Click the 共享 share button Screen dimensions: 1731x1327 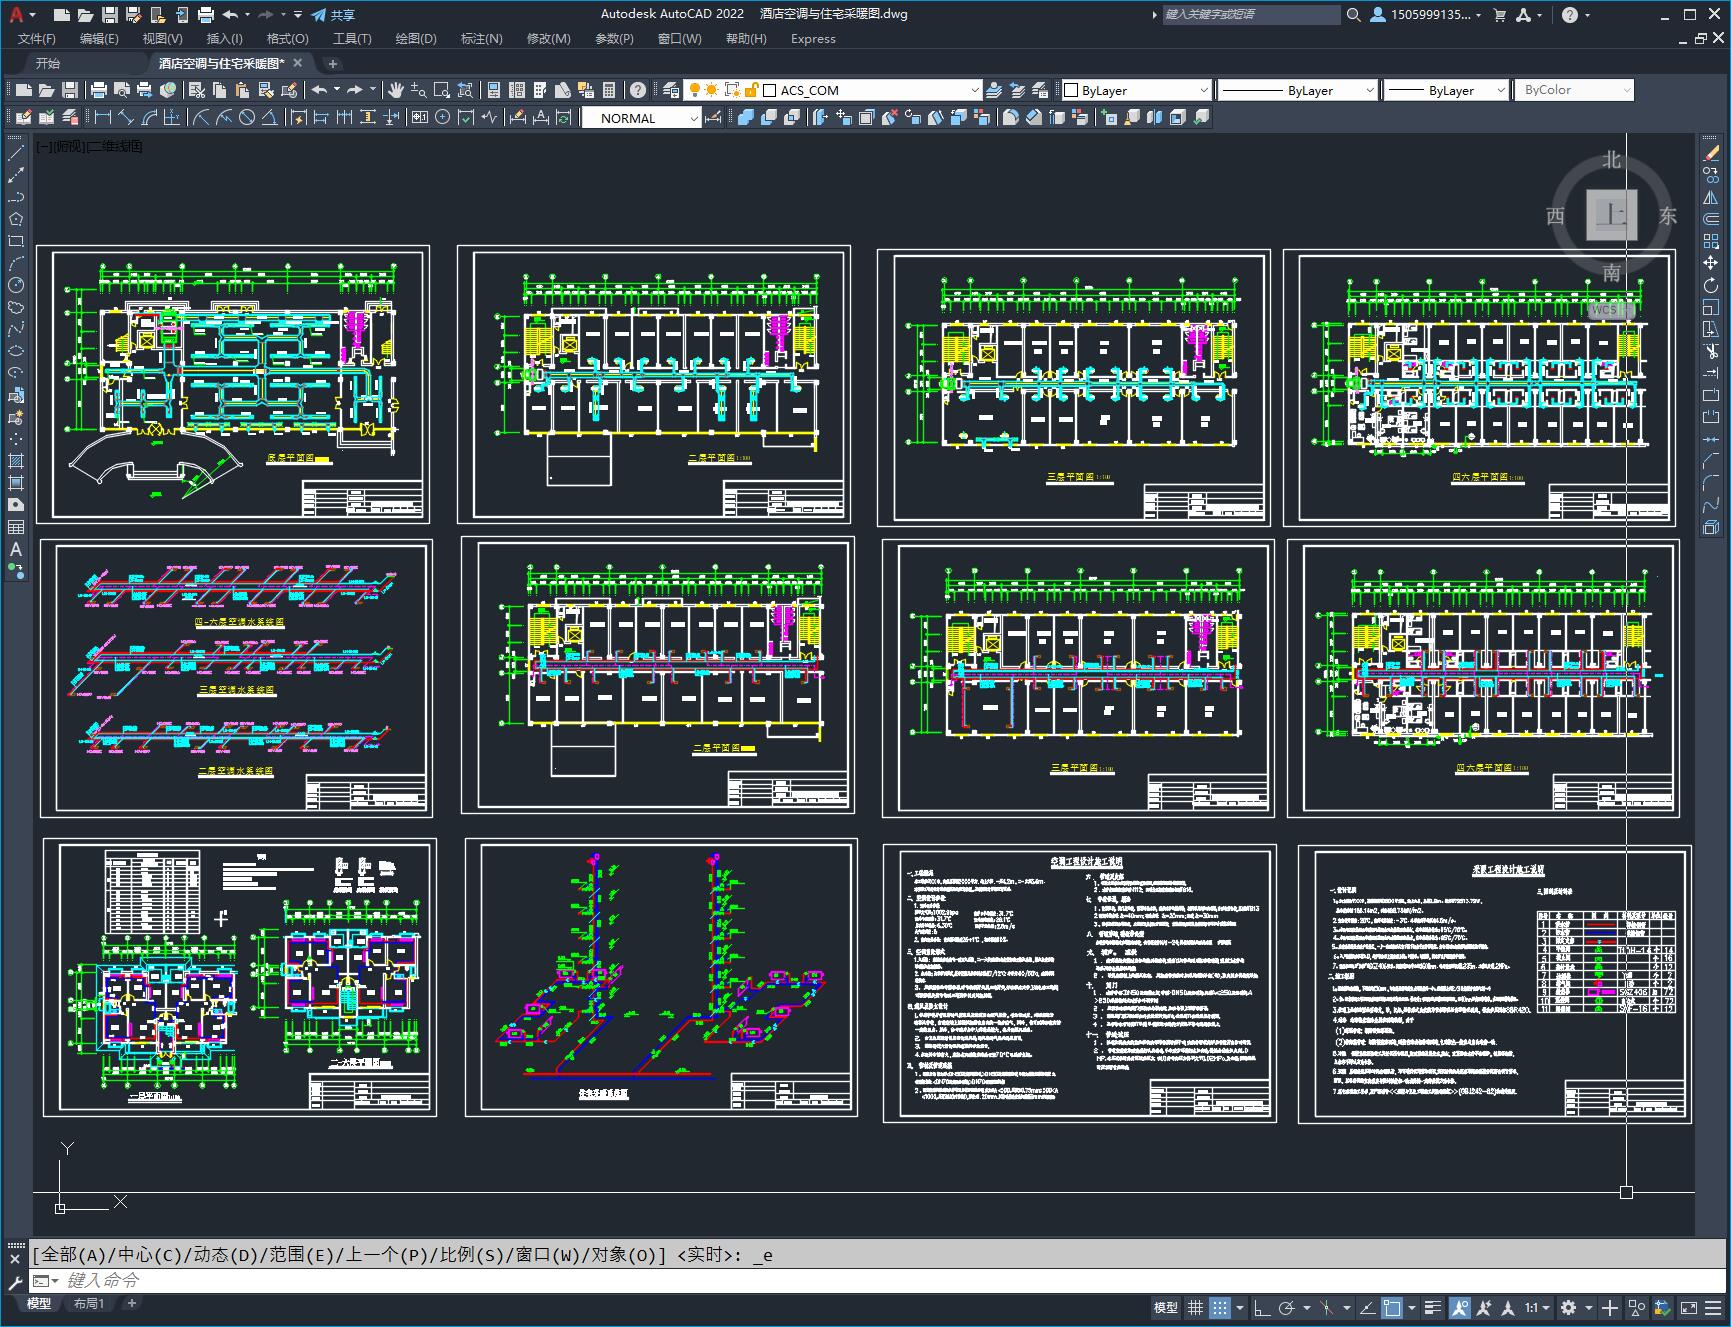[333, 15]
